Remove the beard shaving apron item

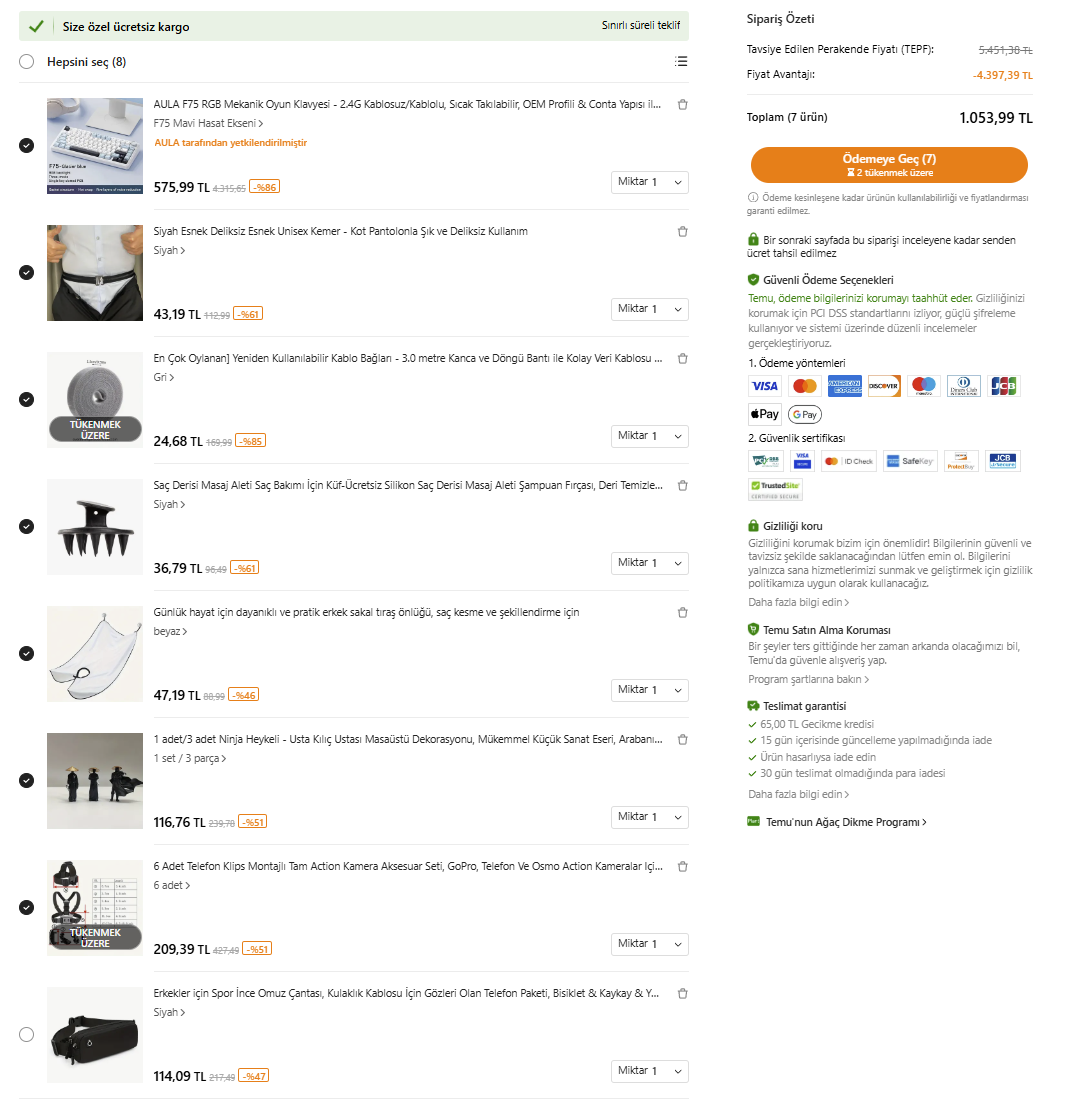click(x=682, y=612)
